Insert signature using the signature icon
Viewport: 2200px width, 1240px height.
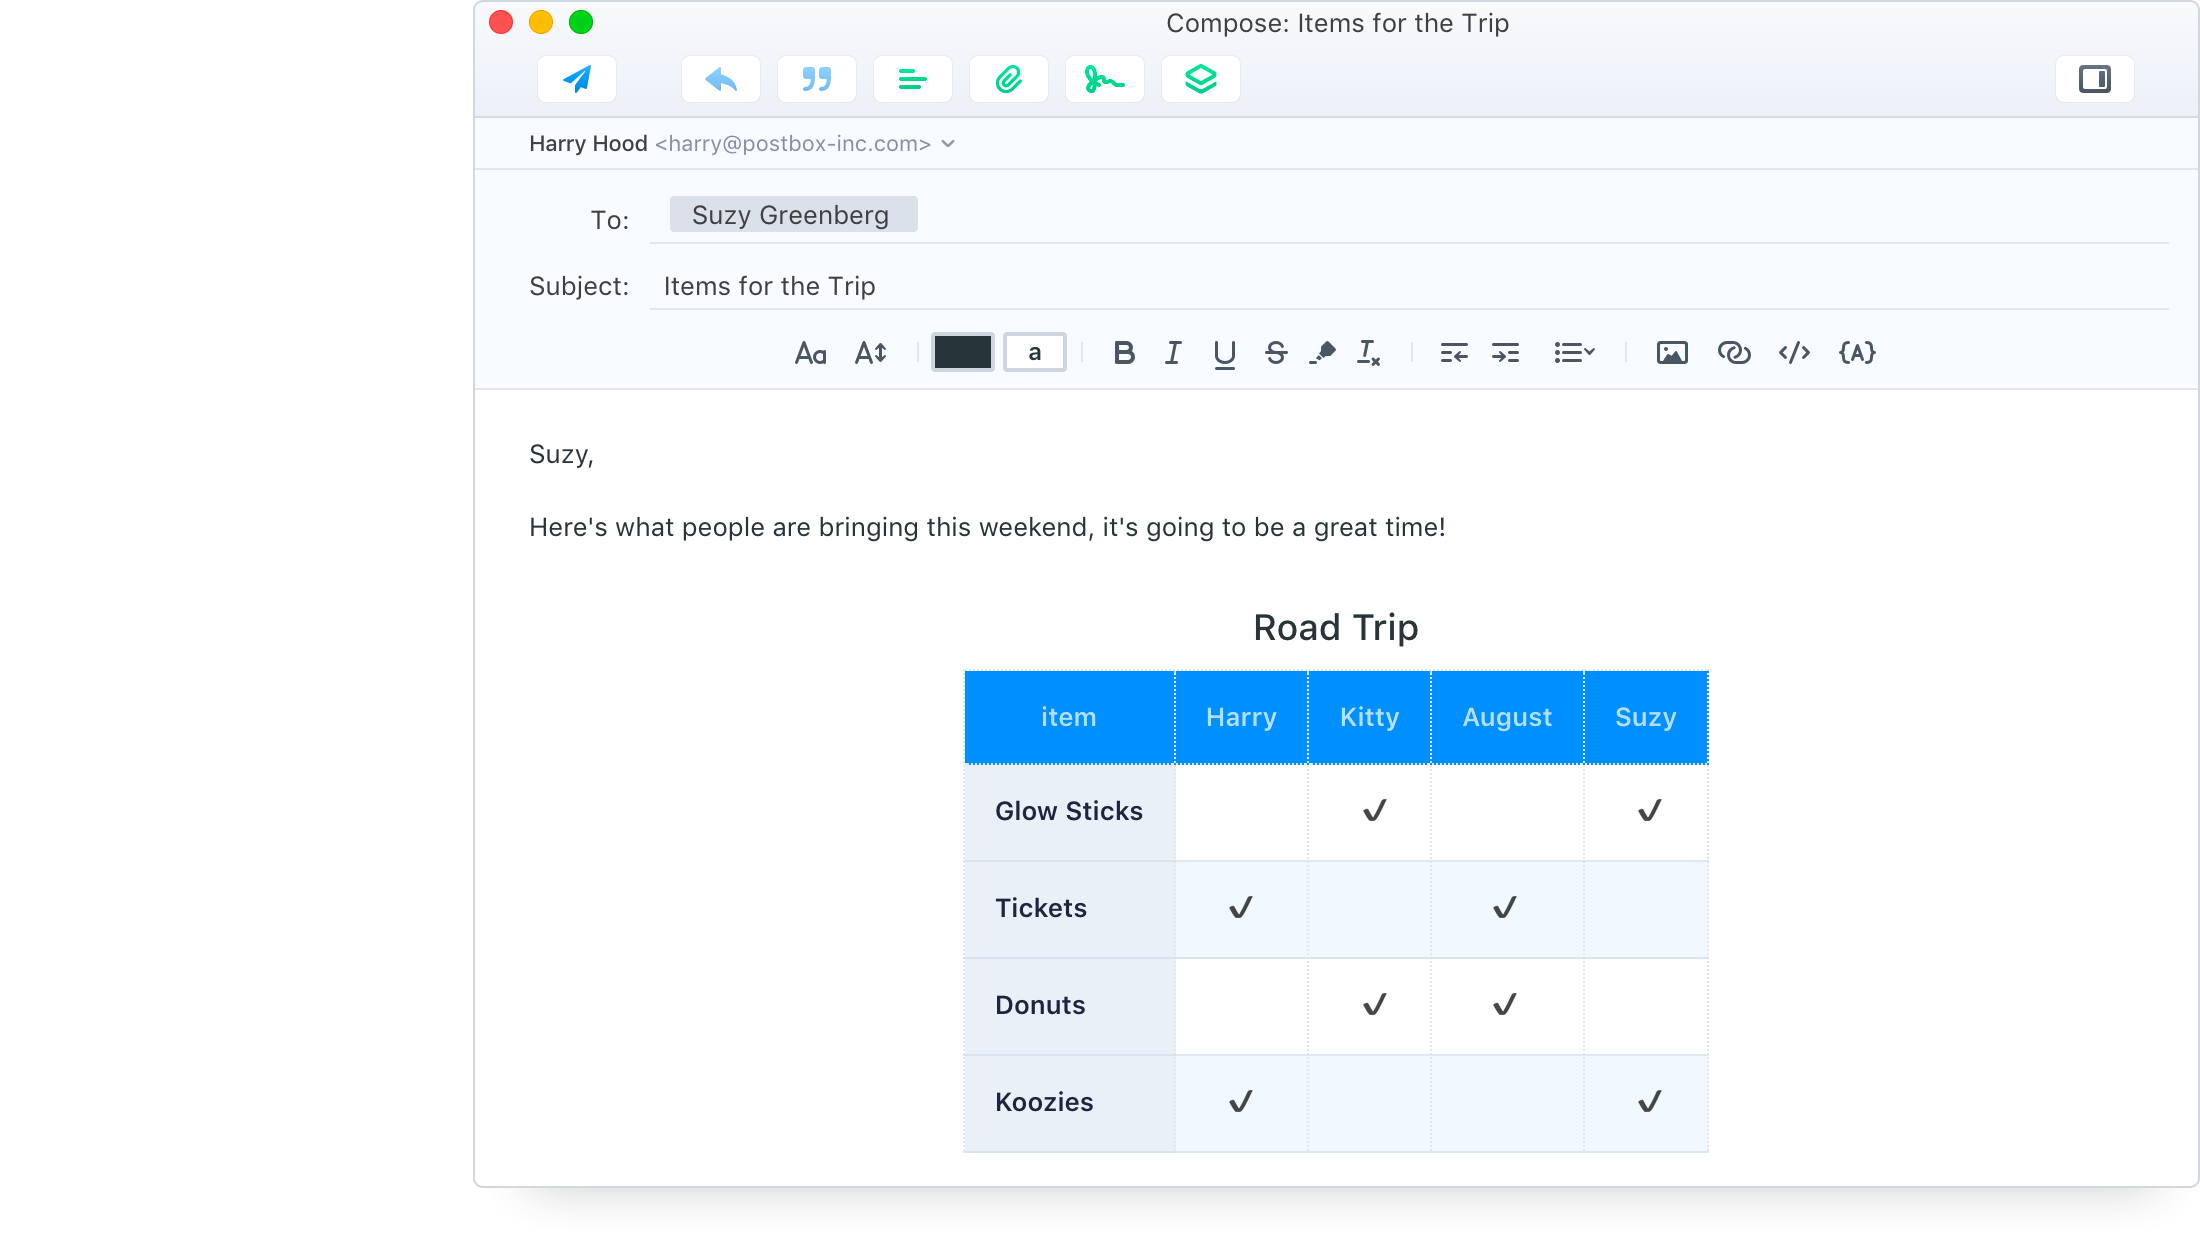click(1105, 79)
